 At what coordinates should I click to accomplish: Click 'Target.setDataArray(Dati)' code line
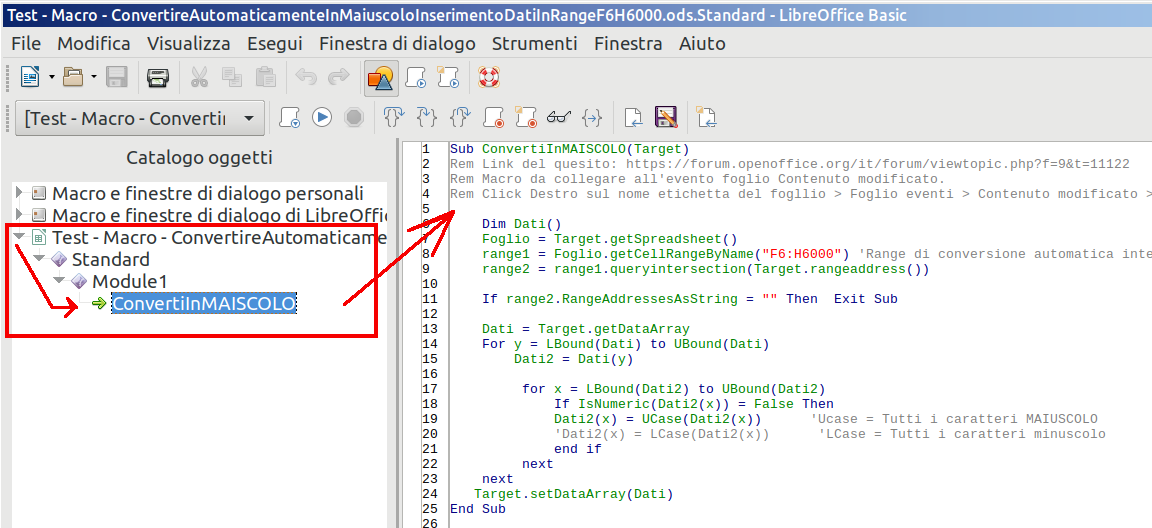tap(573, 493)
